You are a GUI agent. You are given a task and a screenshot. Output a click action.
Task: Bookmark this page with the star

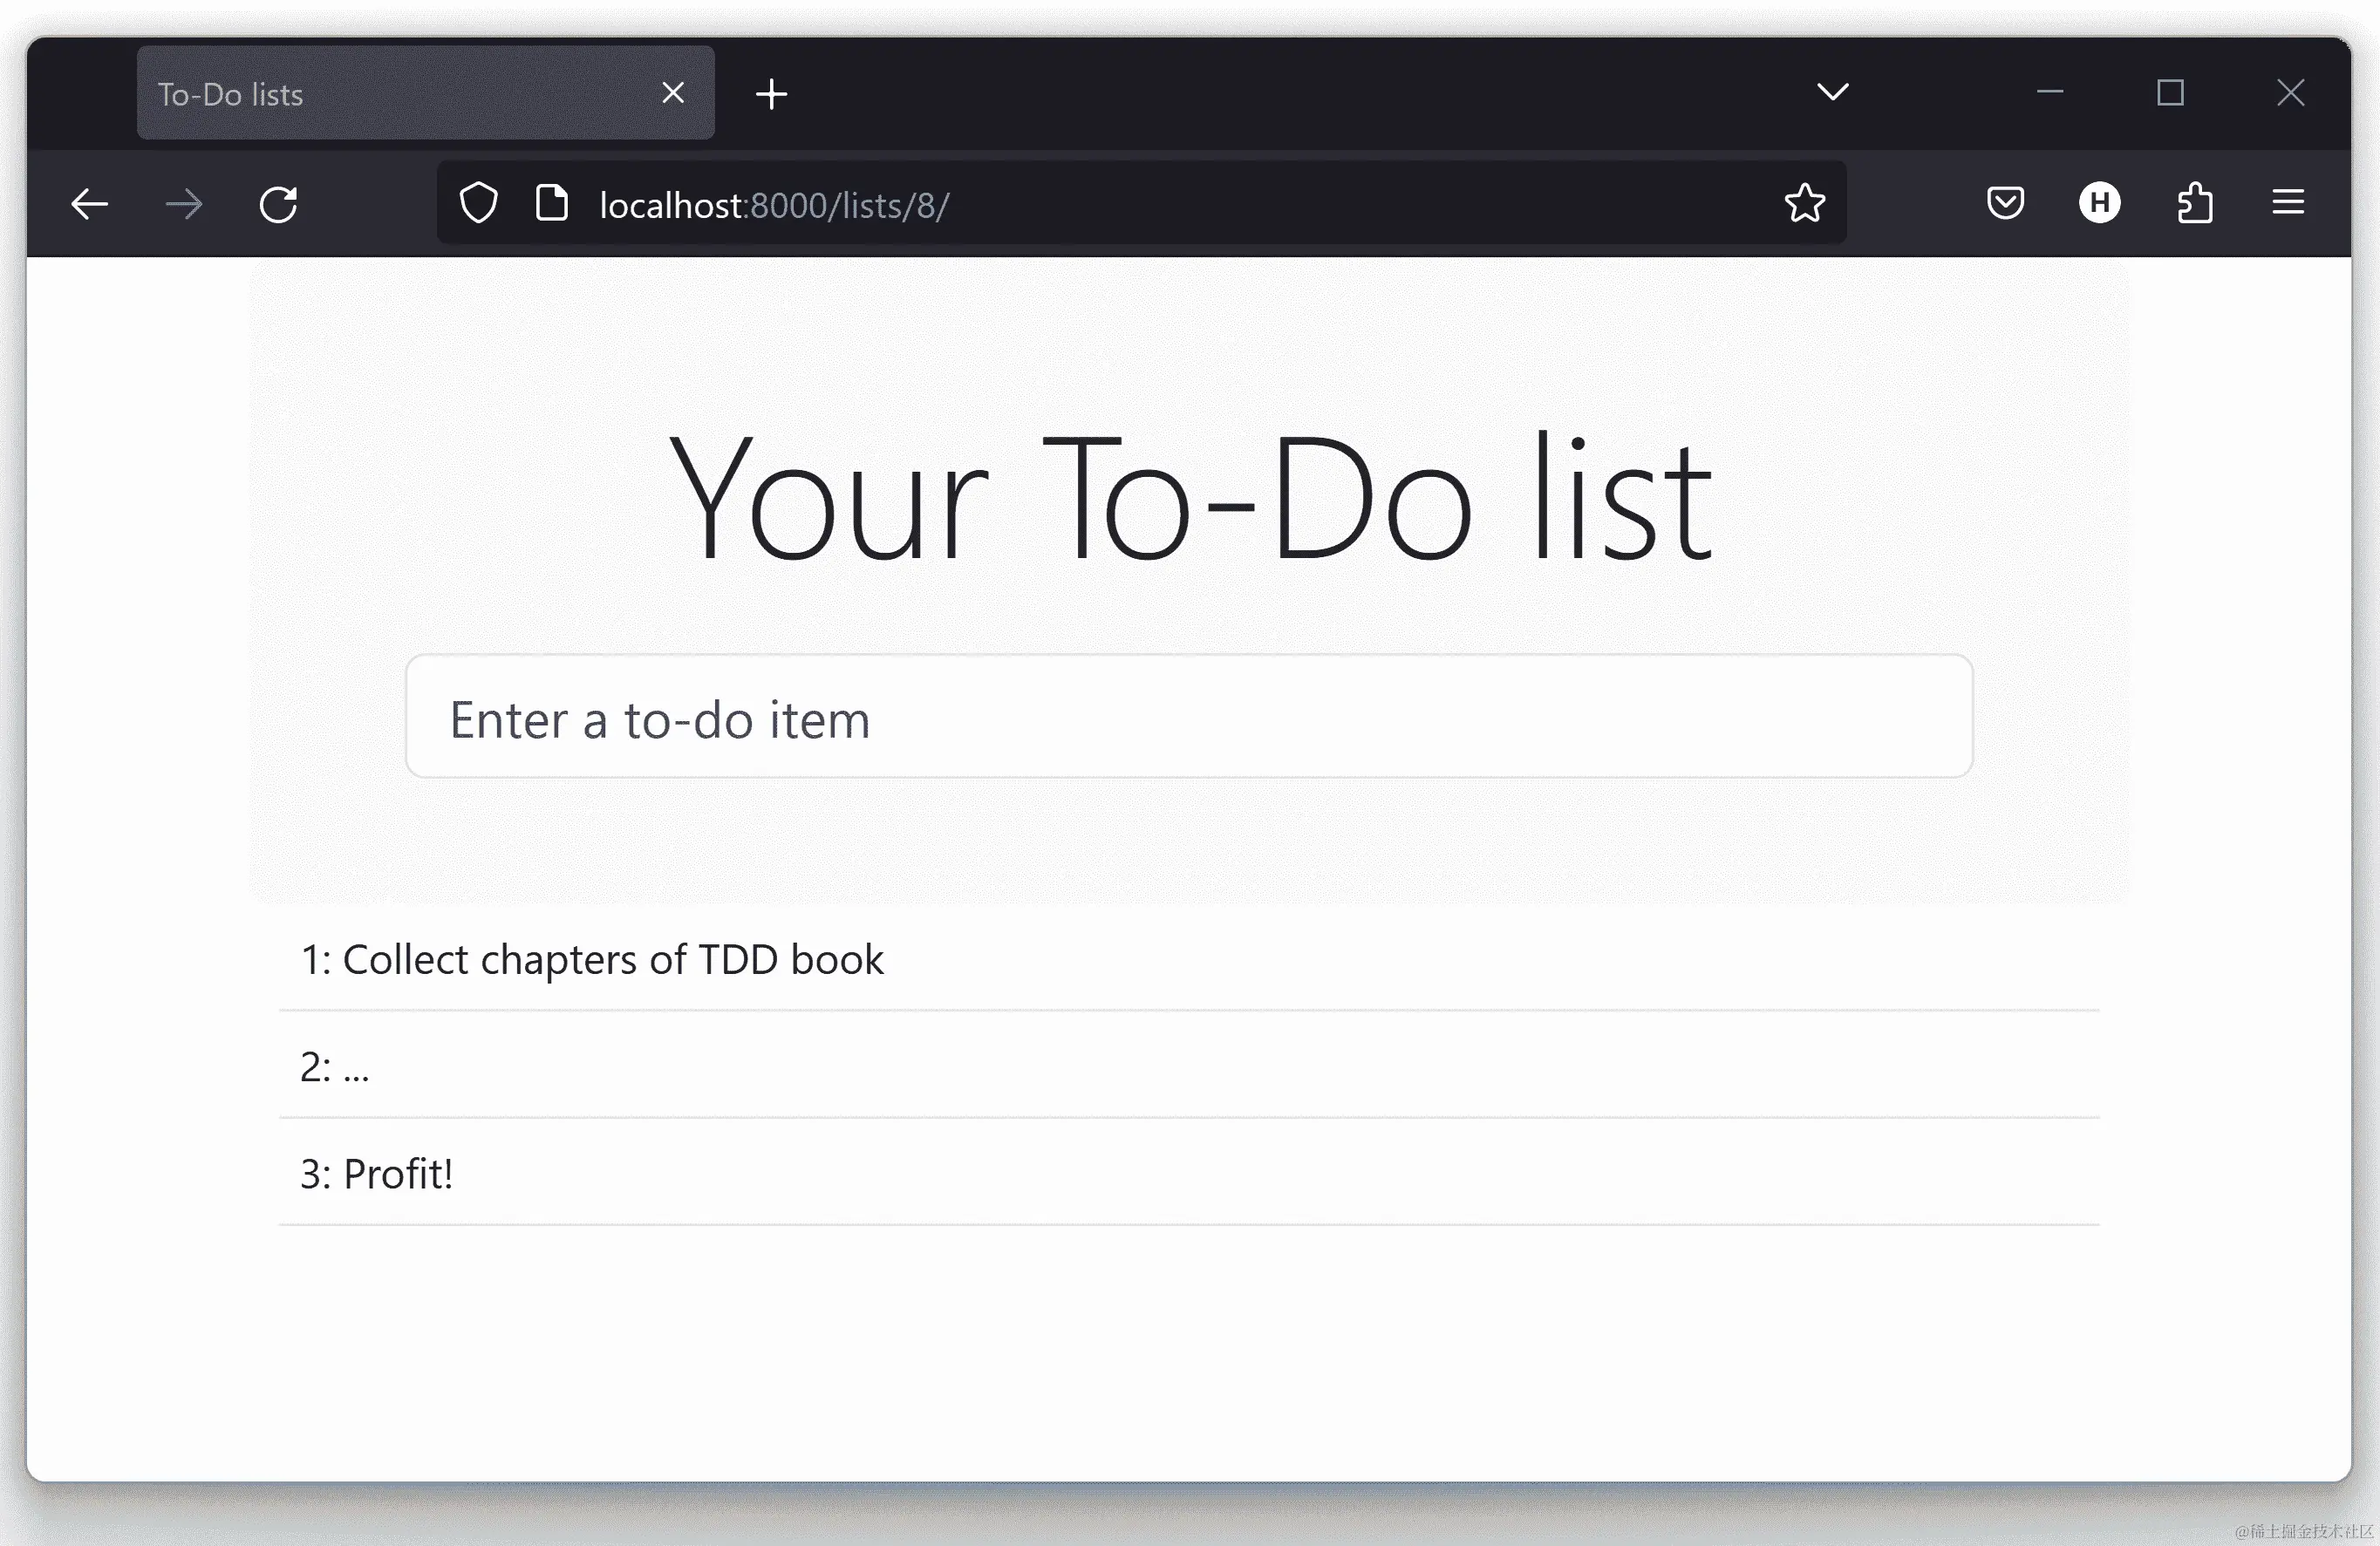coord(1804,203)
